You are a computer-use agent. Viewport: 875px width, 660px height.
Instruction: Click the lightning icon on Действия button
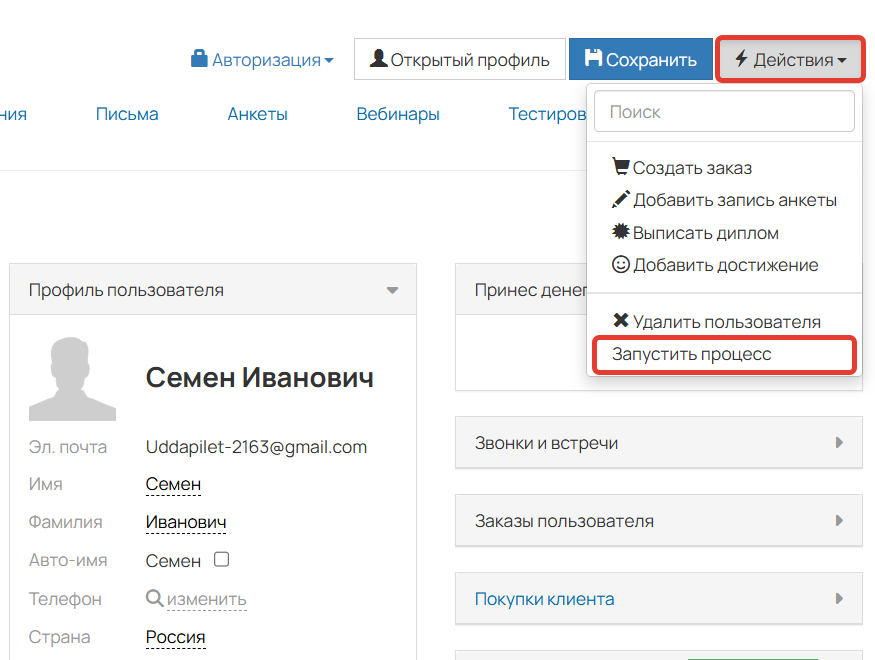point(740,58)
